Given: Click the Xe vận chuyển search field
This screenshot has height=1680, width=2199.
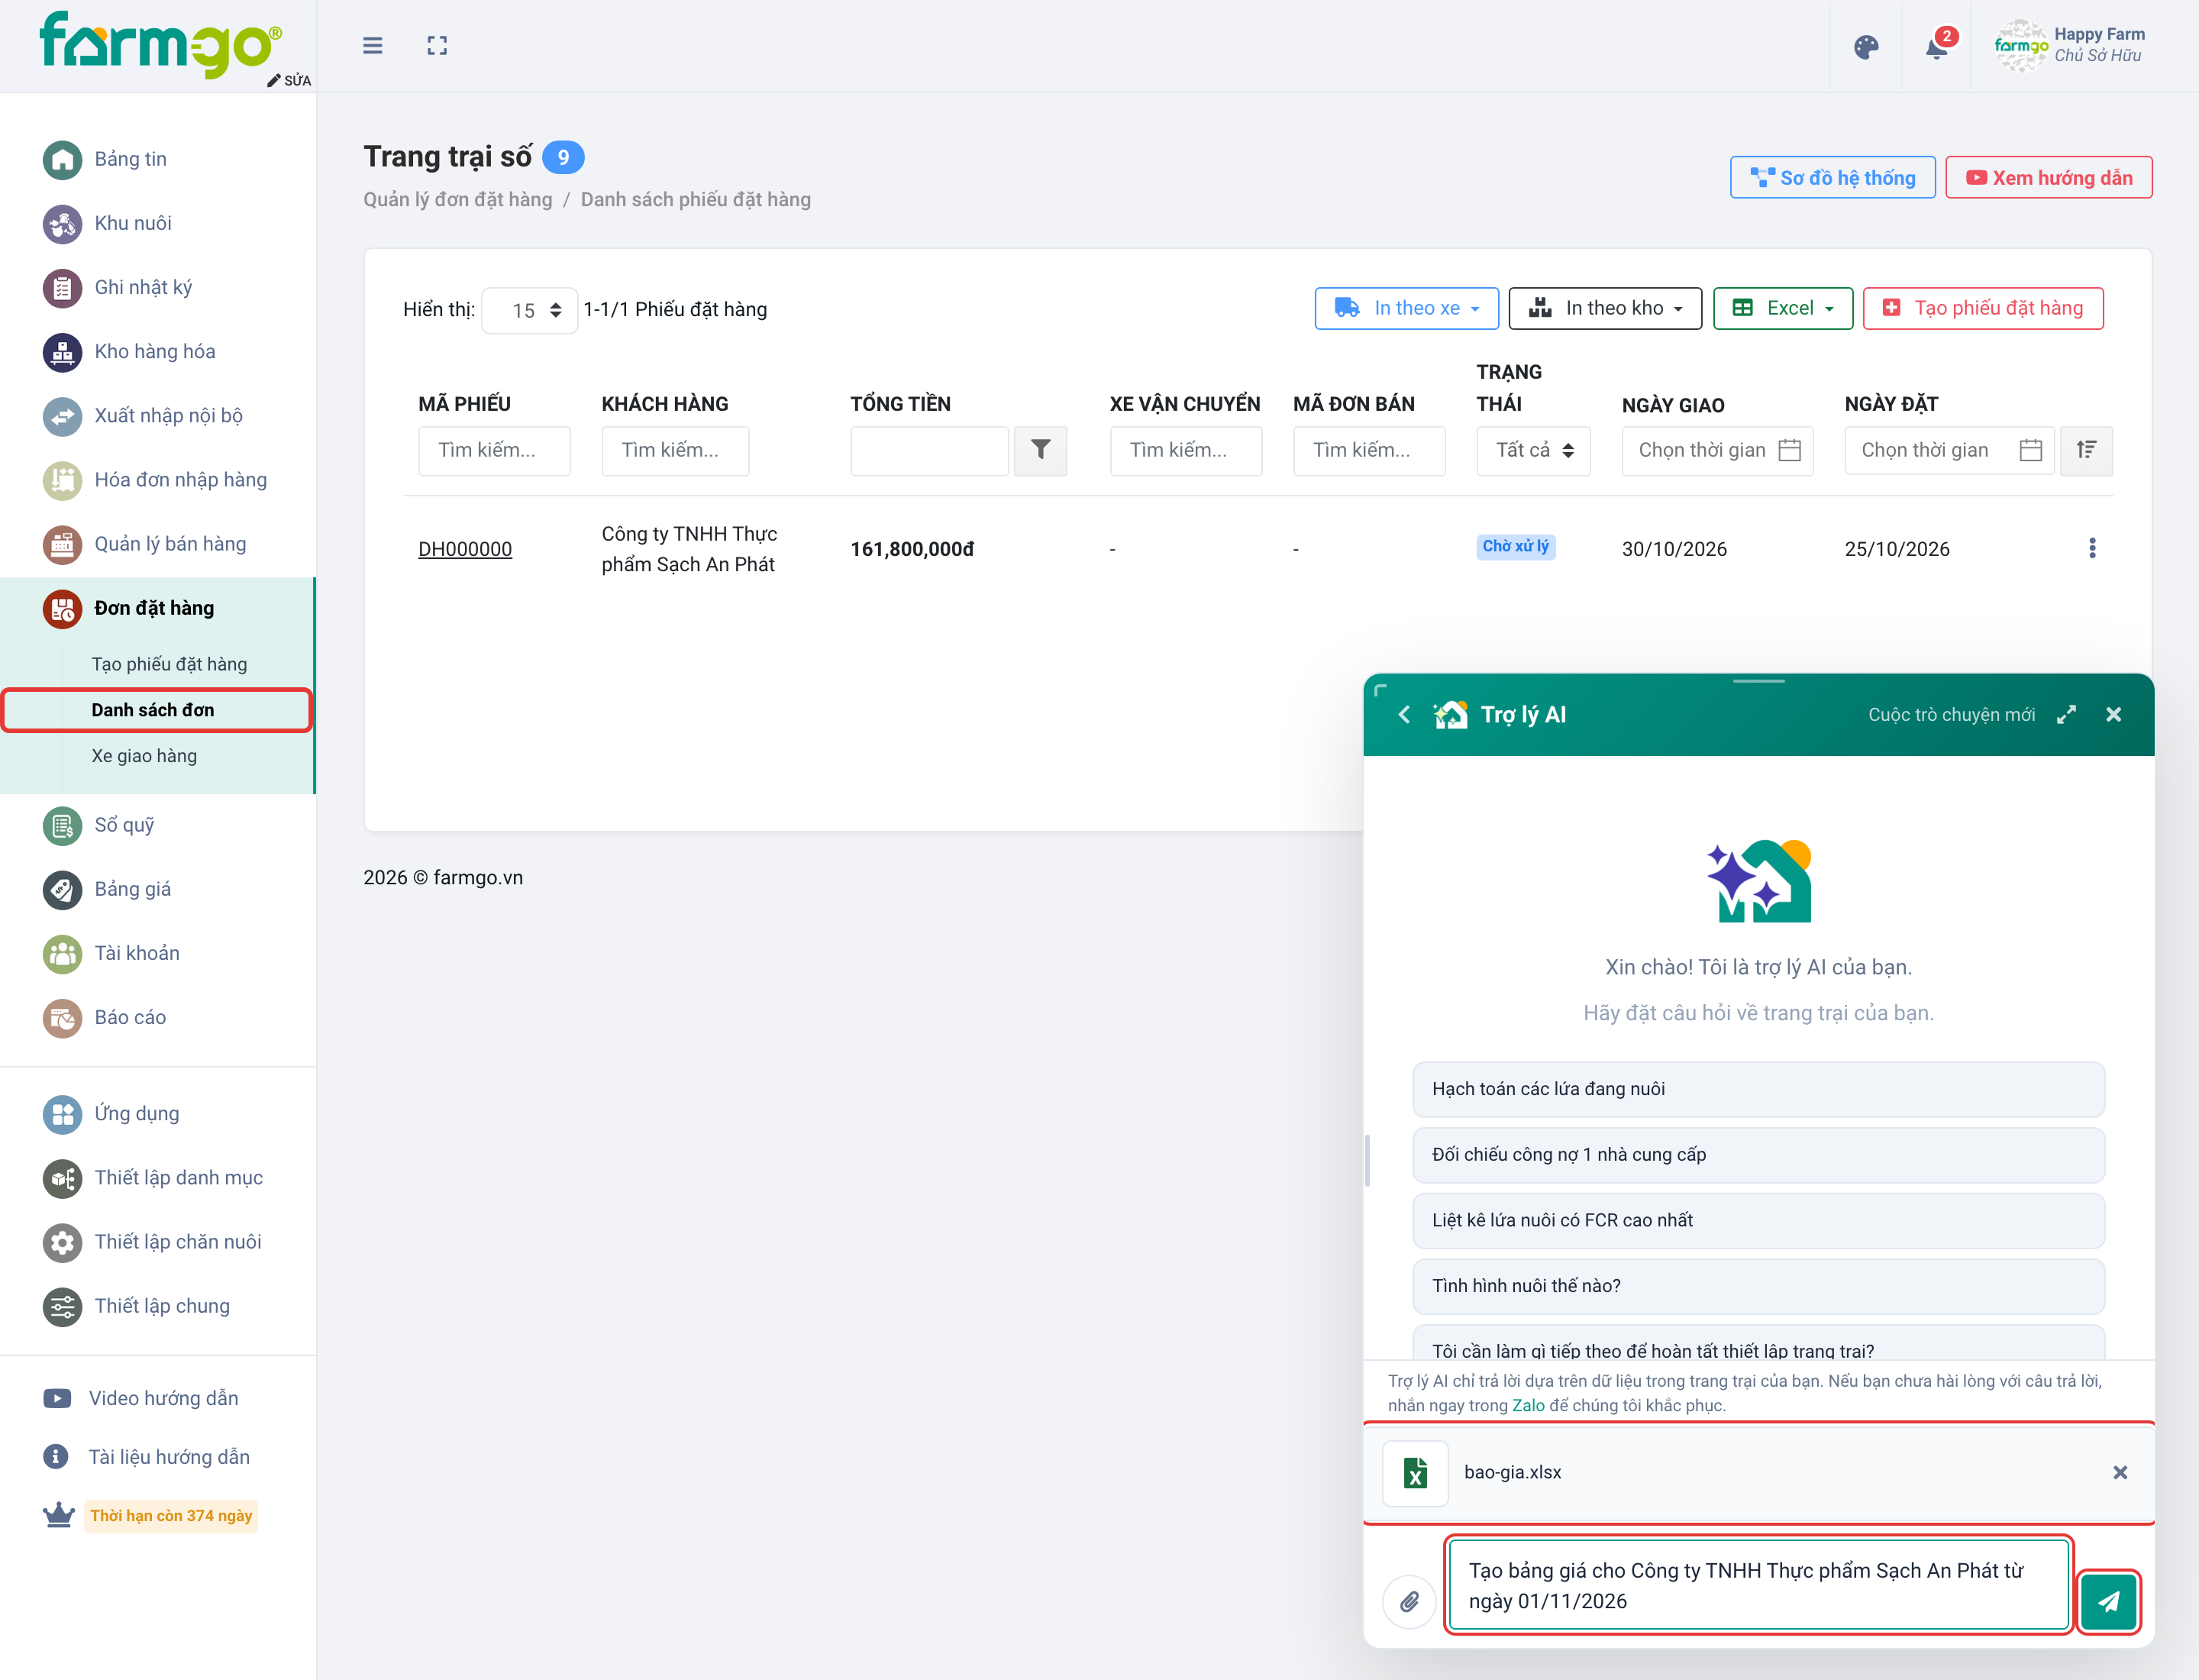Looking at the screenshot, I should click(x=1185, y=450).
